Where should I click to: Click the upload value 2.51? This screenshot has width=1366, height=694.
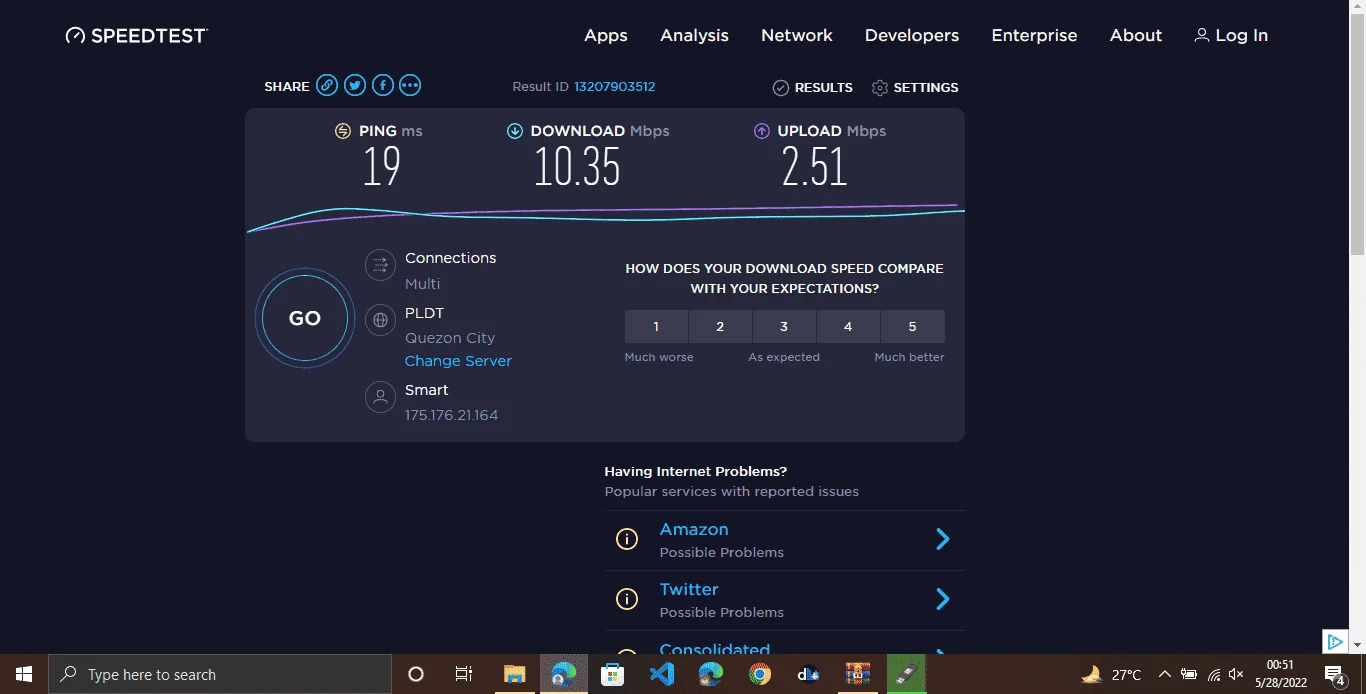815,167
